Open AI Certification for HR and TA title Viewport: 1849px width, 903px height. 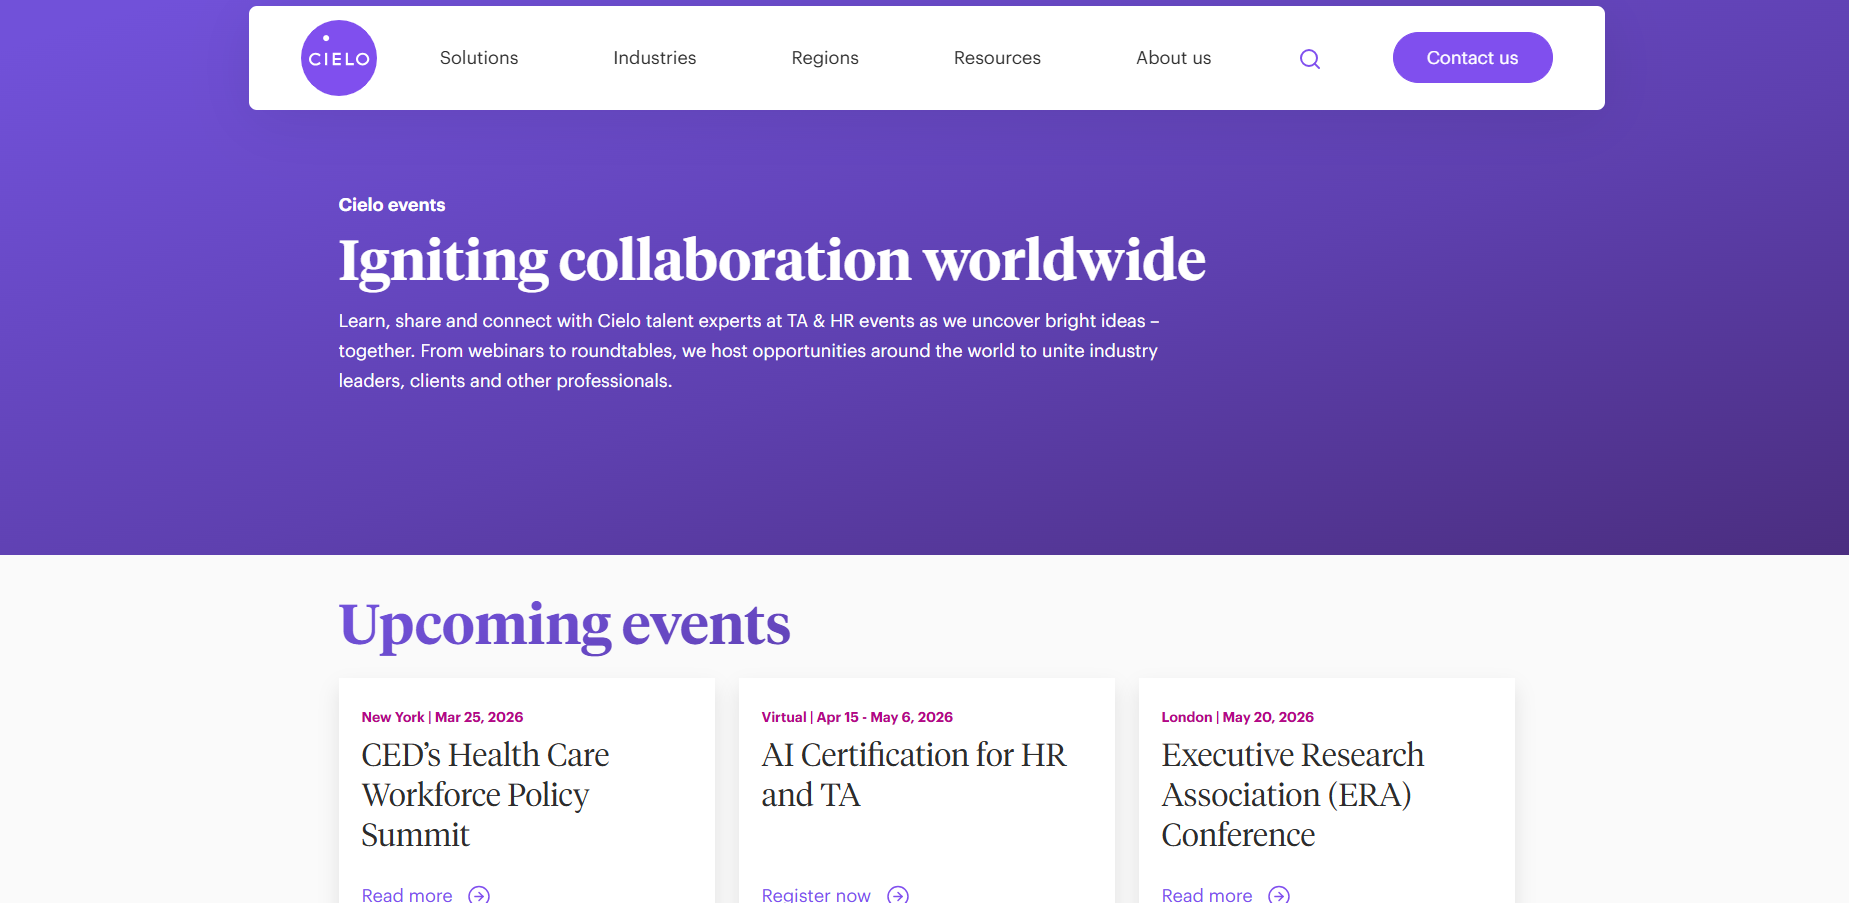coord(914,775)
